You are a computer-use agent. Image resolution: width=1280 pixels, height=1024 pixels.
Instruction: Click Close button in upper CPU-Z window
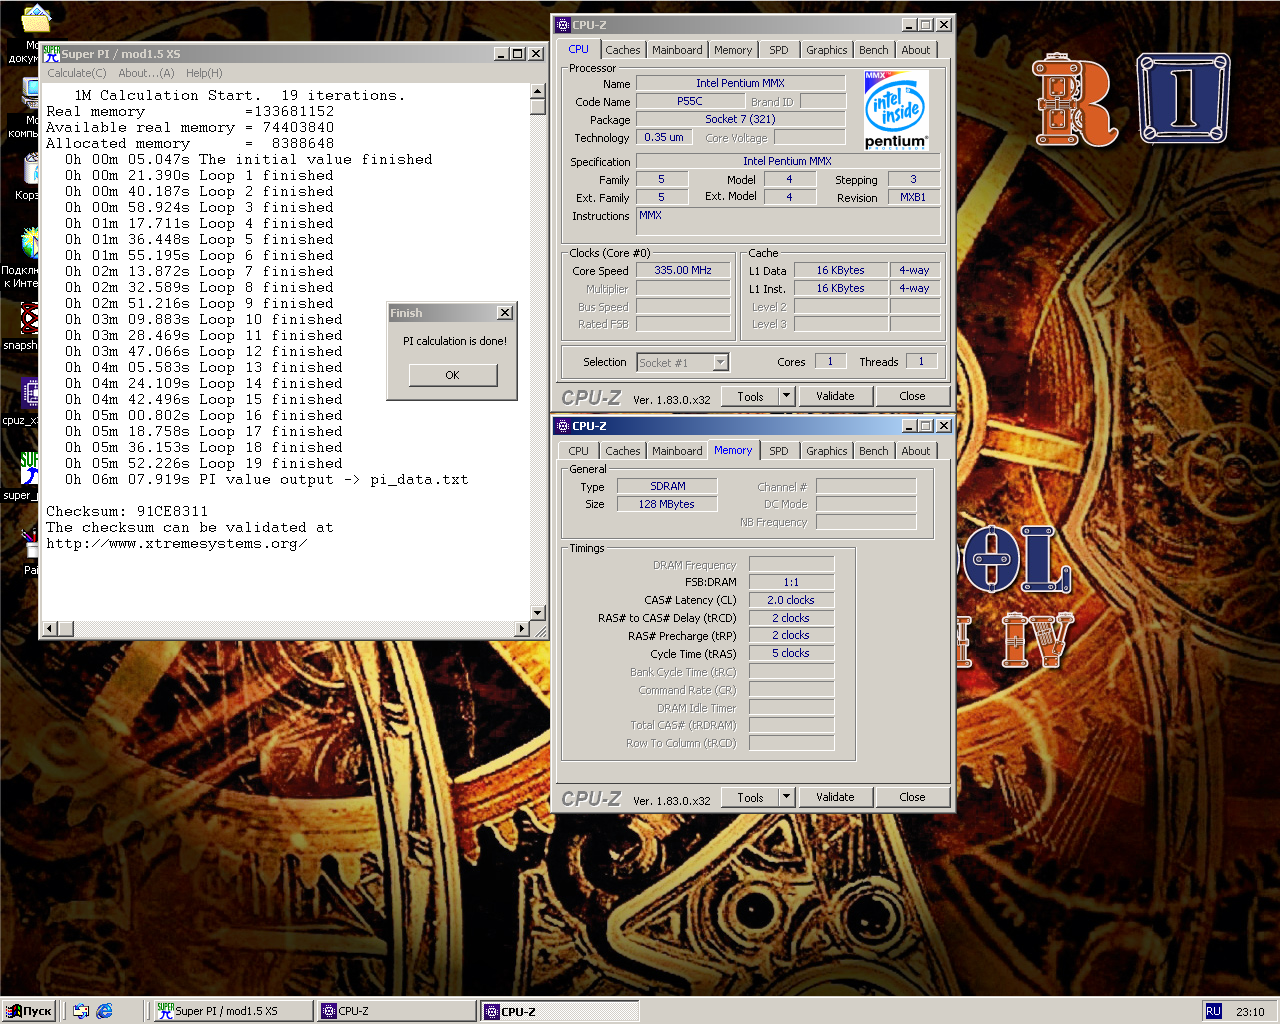[x=912, y=396]
